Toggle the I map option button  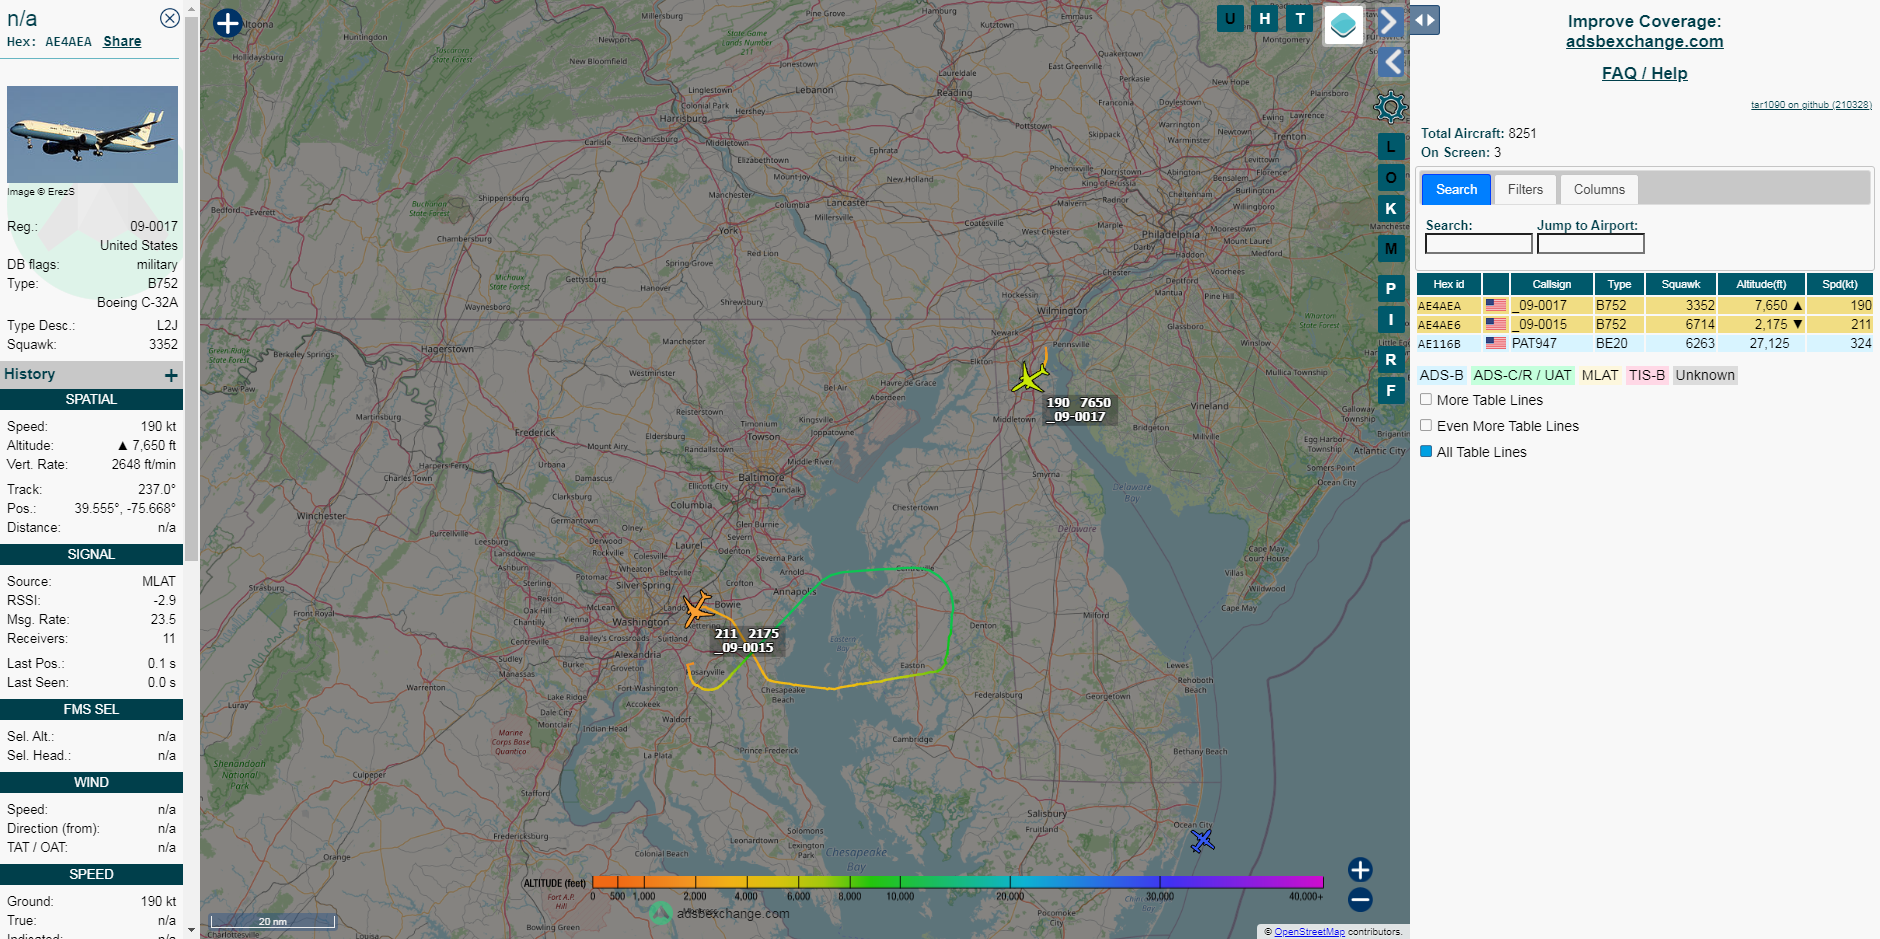(x=1391, y=320)
